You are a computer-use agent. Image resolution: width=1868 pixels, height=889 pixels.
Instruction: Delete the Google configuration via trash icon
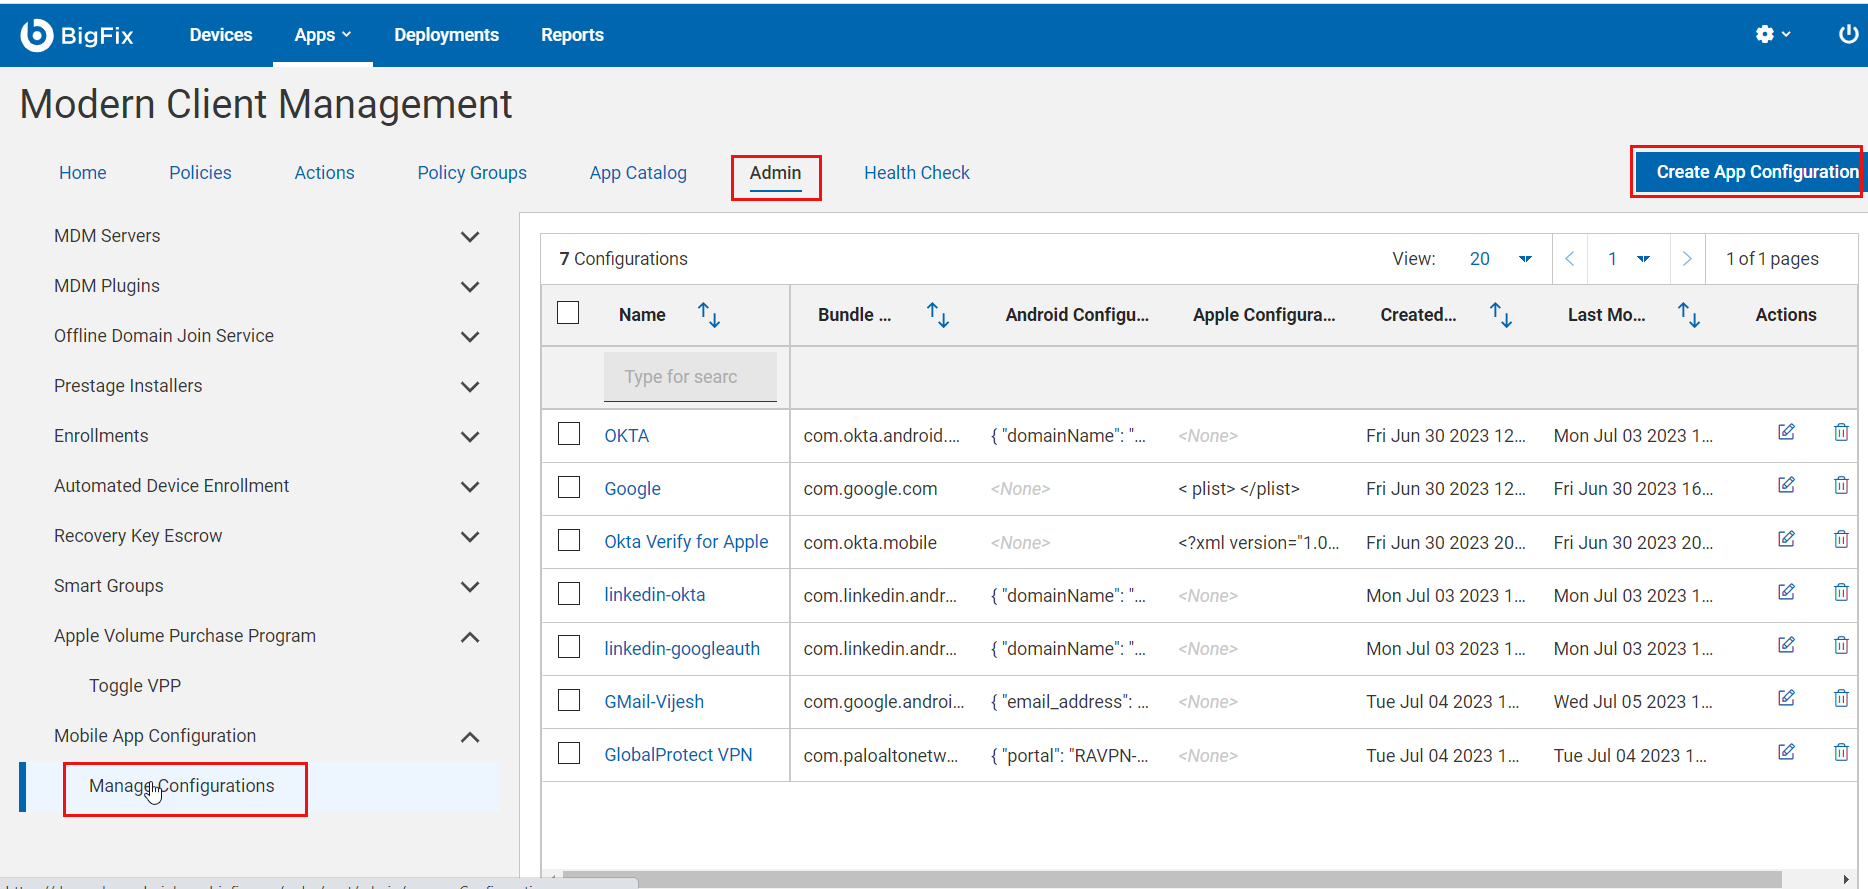coord(1840,485)
